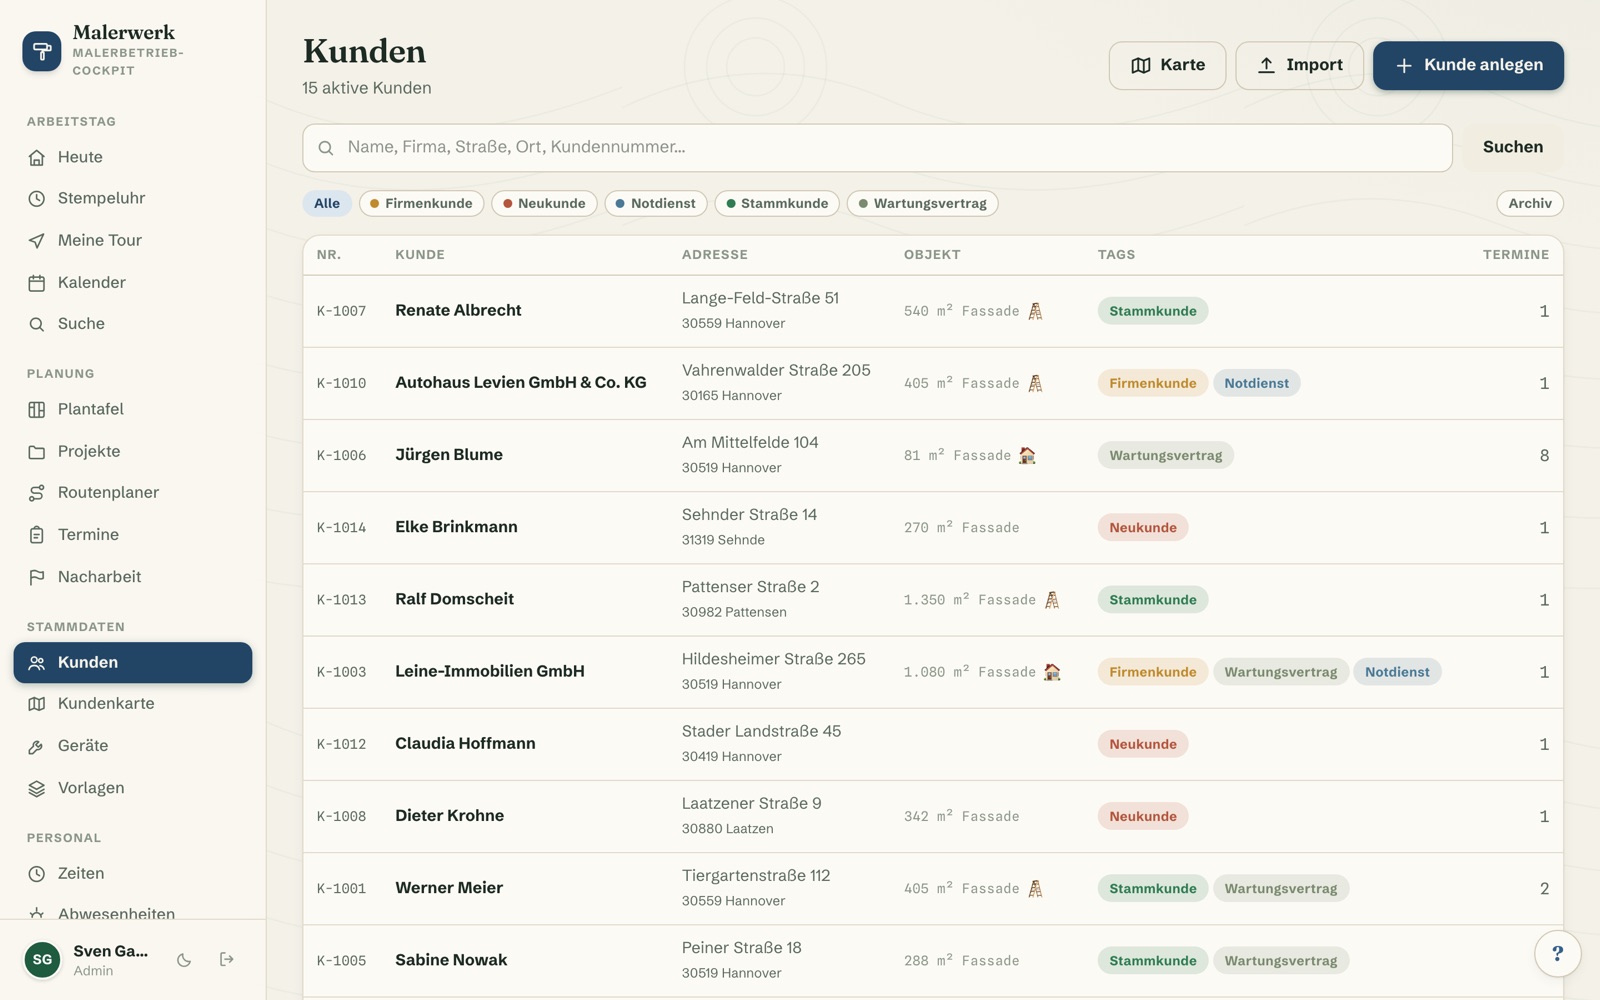Image resolution: width=1600 pixels, height=1000 pixels.
Task: Click the logout icon beside Sven
Action: 227,960
